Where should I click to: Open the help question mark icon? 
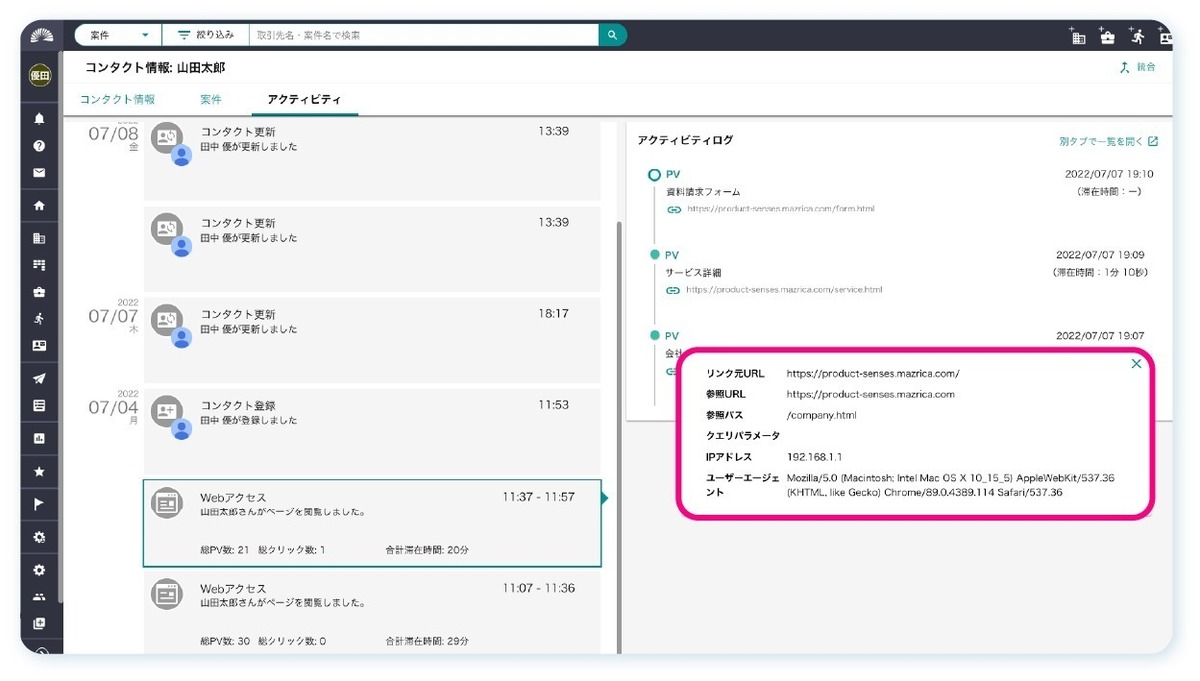coord(39,146)
